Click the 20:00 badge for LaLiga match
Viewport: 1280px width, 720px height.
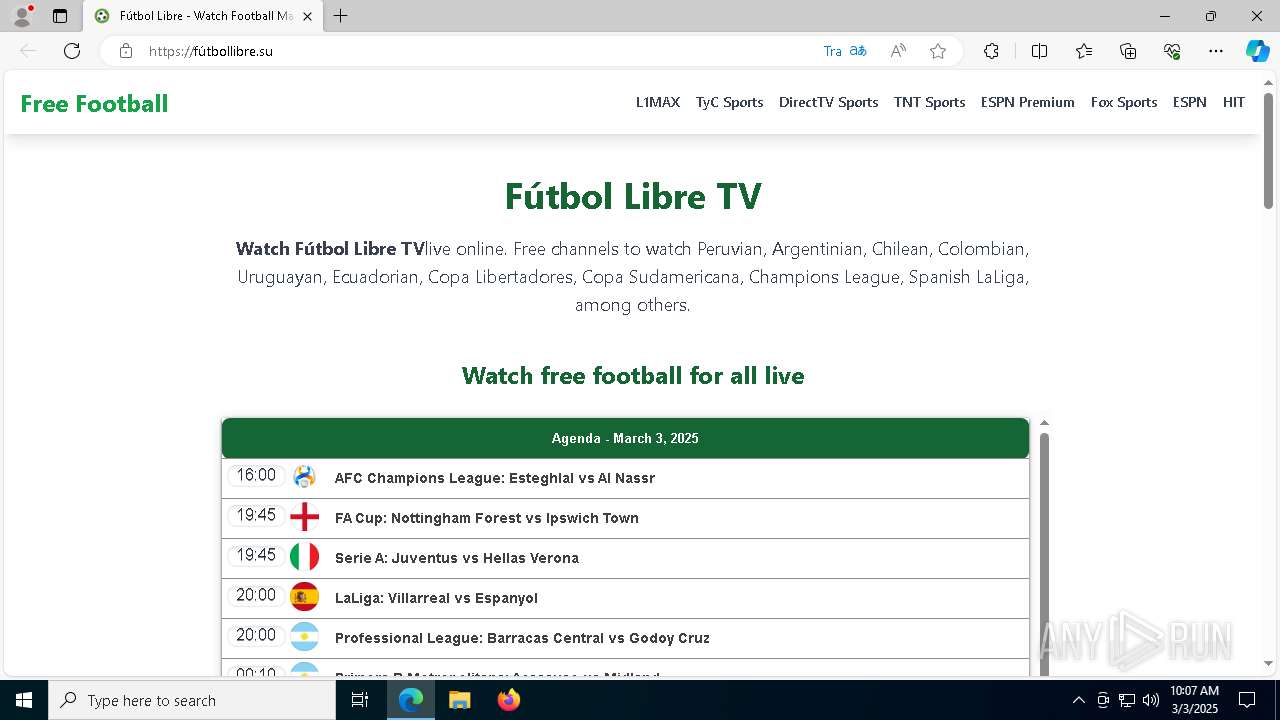point(256,595)
